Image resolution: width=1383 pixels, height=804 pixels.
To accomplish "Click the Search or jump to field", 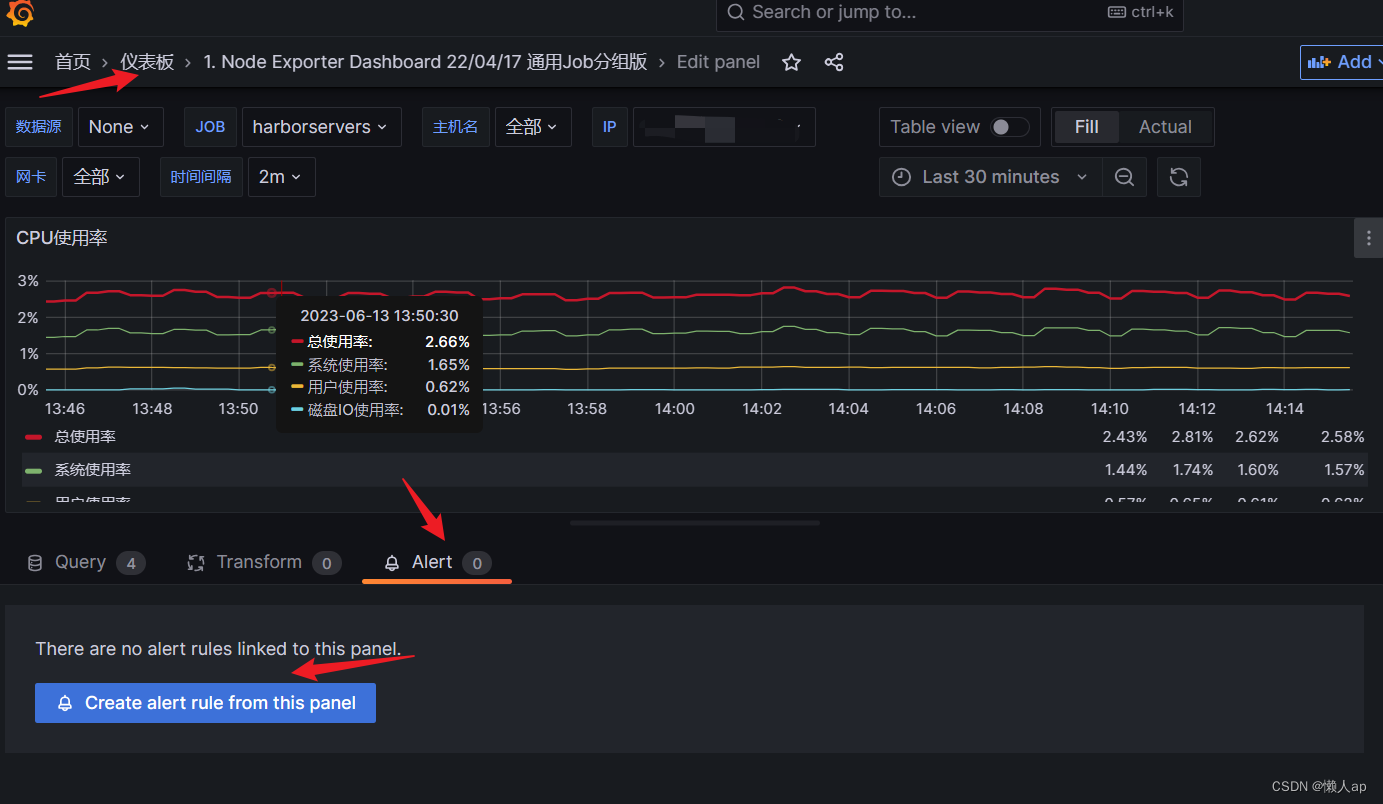I will pos(950,13).
